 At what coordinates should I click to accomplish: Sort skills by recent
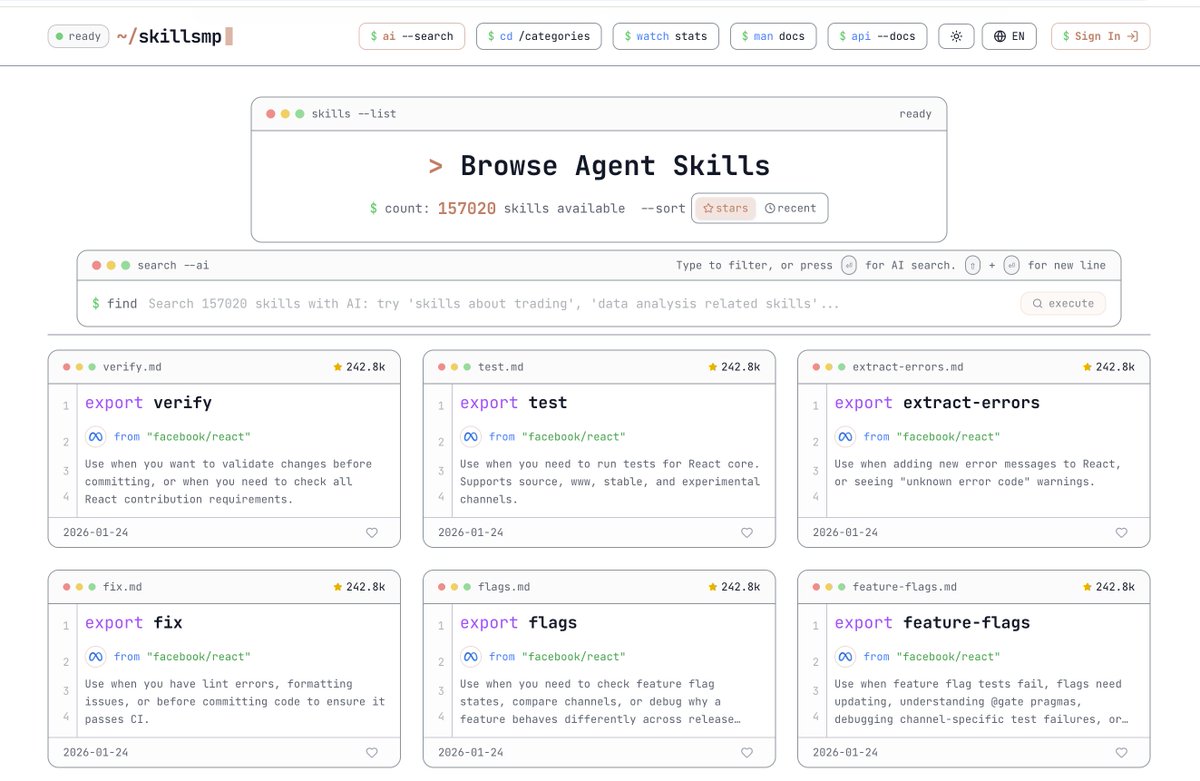(791, 209)
